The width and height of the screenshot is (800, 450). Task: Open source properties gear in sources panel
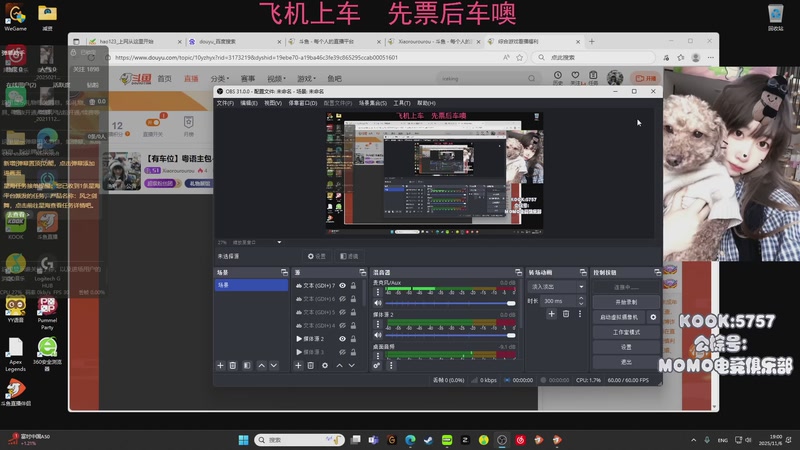click(325, 365)
